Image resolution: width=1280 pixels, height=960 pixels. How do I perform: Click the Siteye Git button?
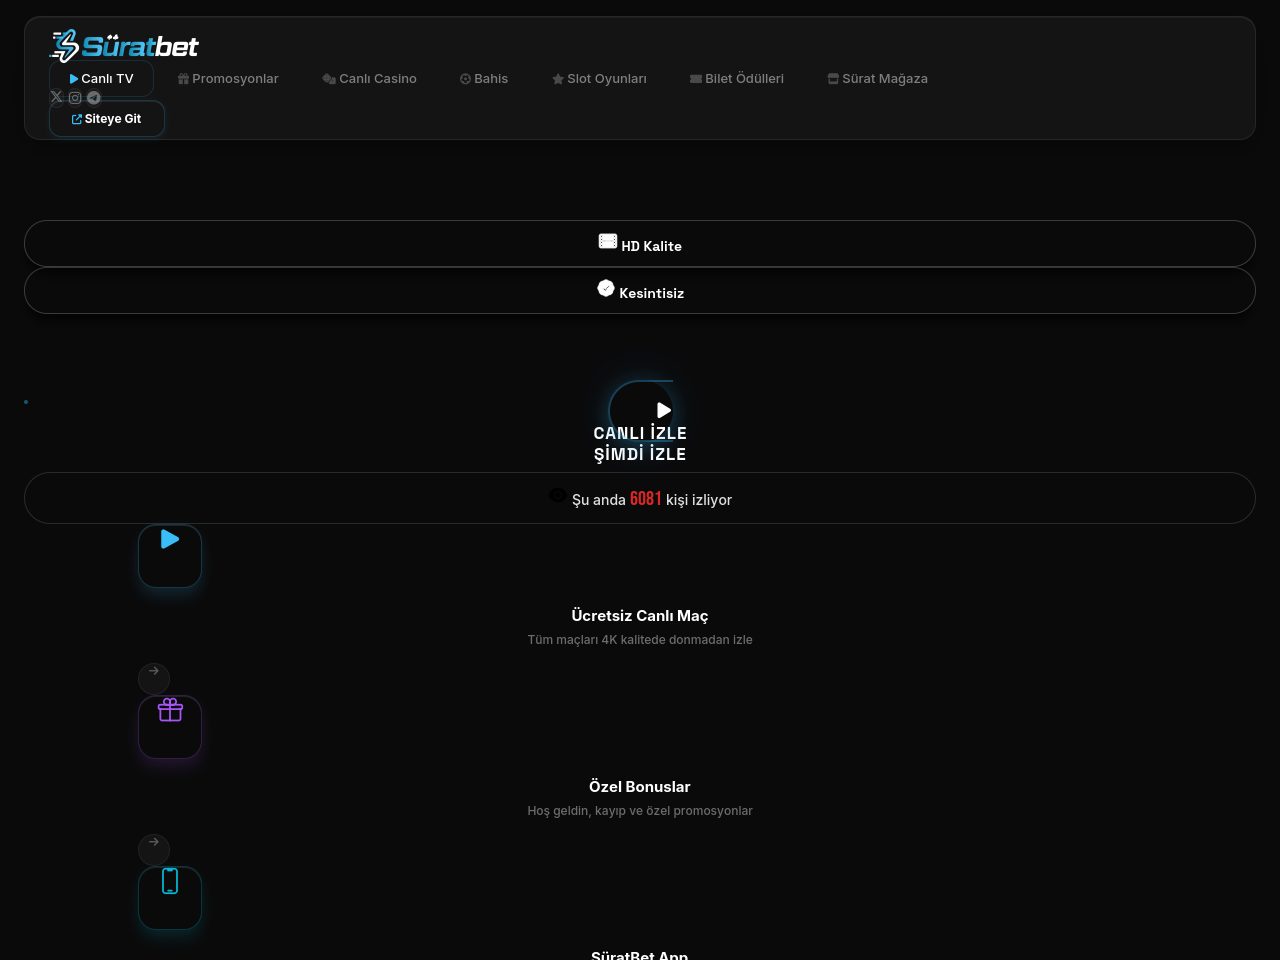(107, 118)
